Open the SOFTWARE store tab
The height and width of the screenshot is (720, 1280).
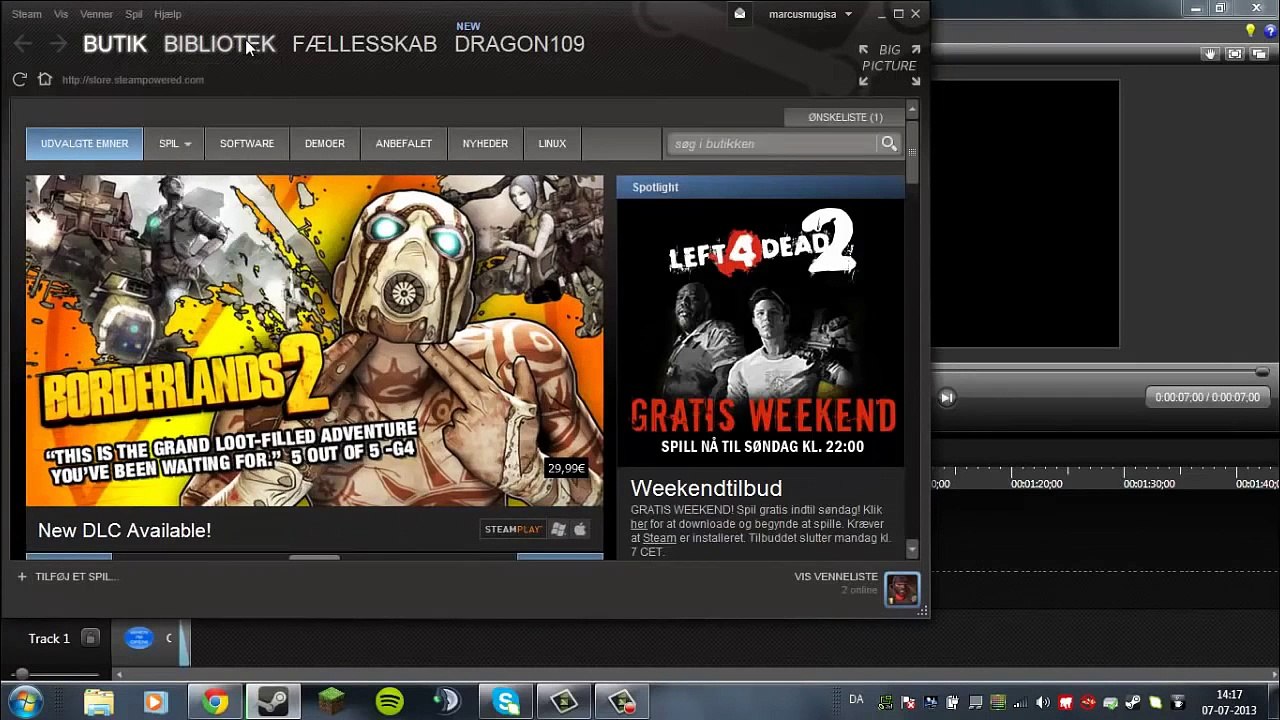click(247, 144)
